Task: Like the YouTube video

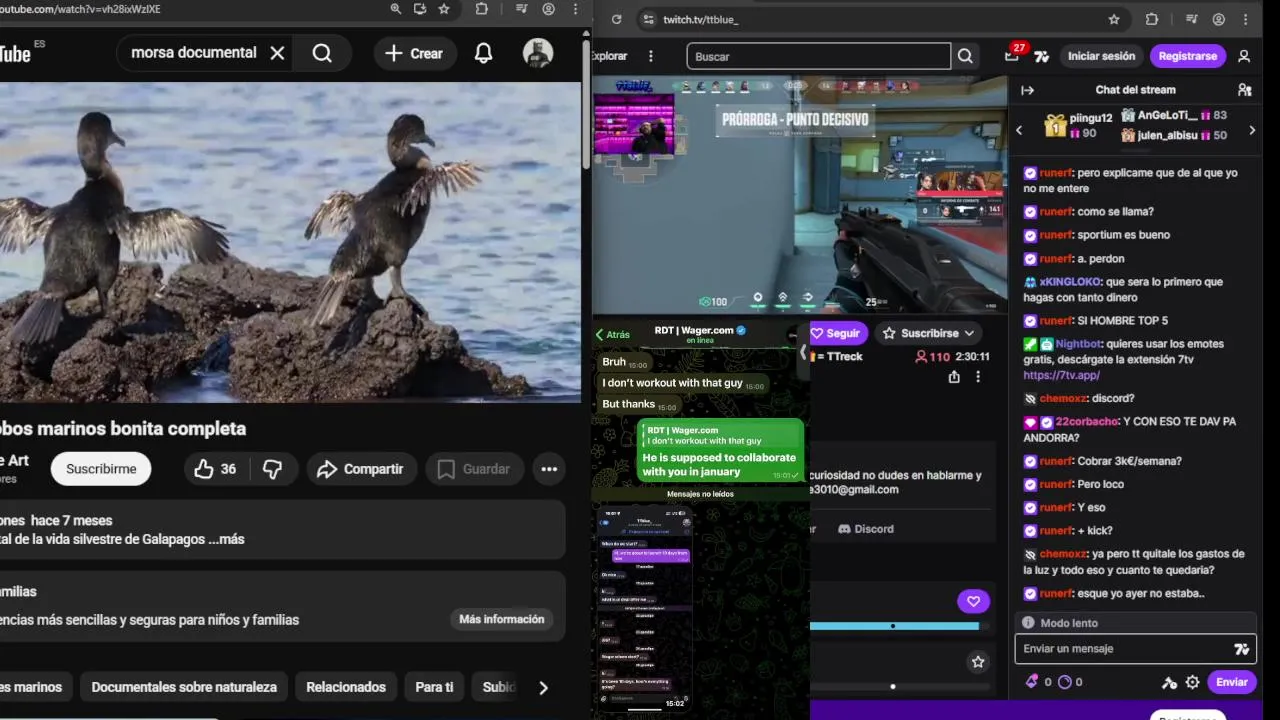Action: click(x=216, y=469)
